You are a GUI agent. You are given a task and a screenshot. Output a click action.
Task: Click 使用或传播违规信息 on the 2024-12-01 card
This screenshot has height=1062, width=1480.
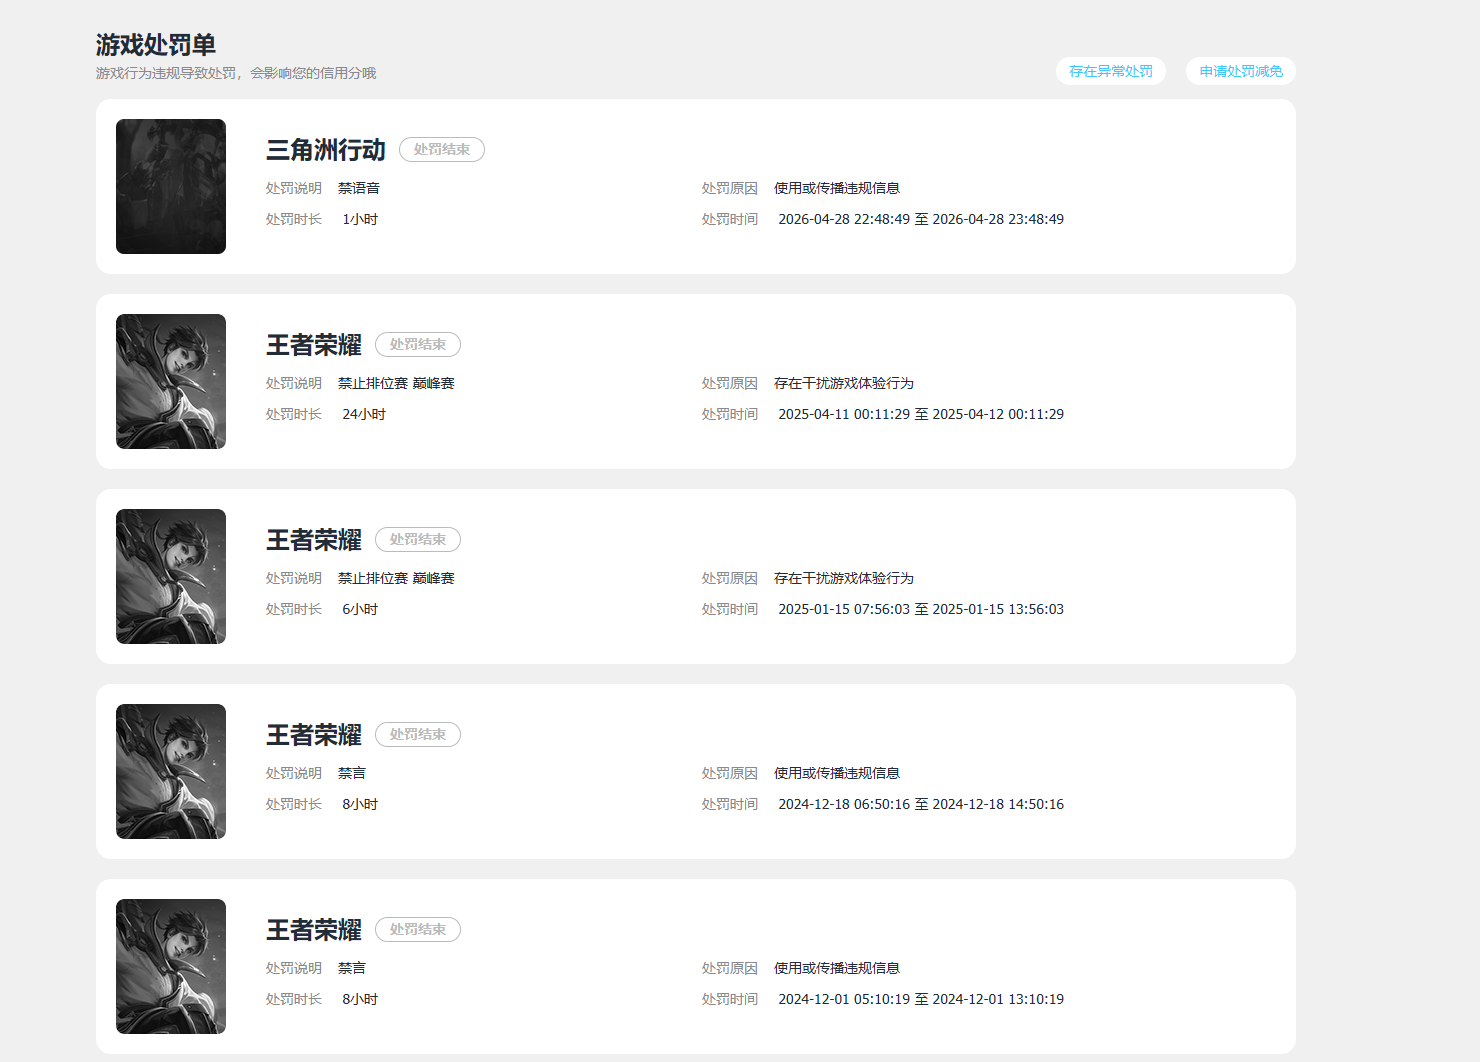837,968
